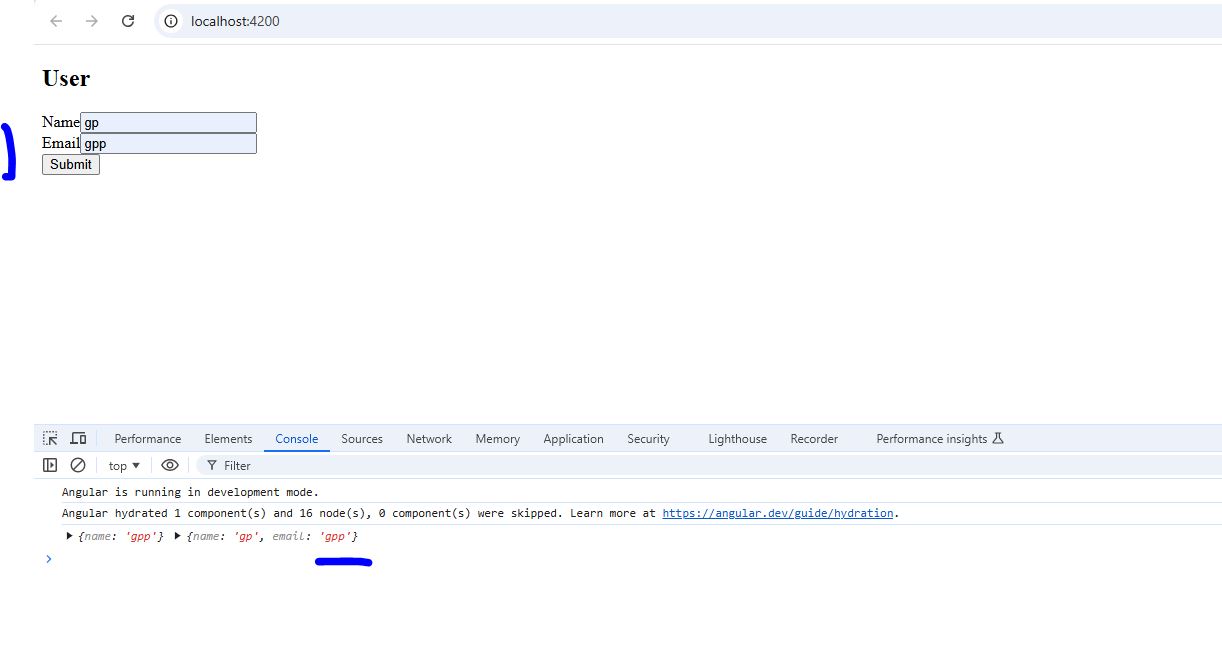
Task: Open the Lighthouse tab
Action: coord(738,439)
